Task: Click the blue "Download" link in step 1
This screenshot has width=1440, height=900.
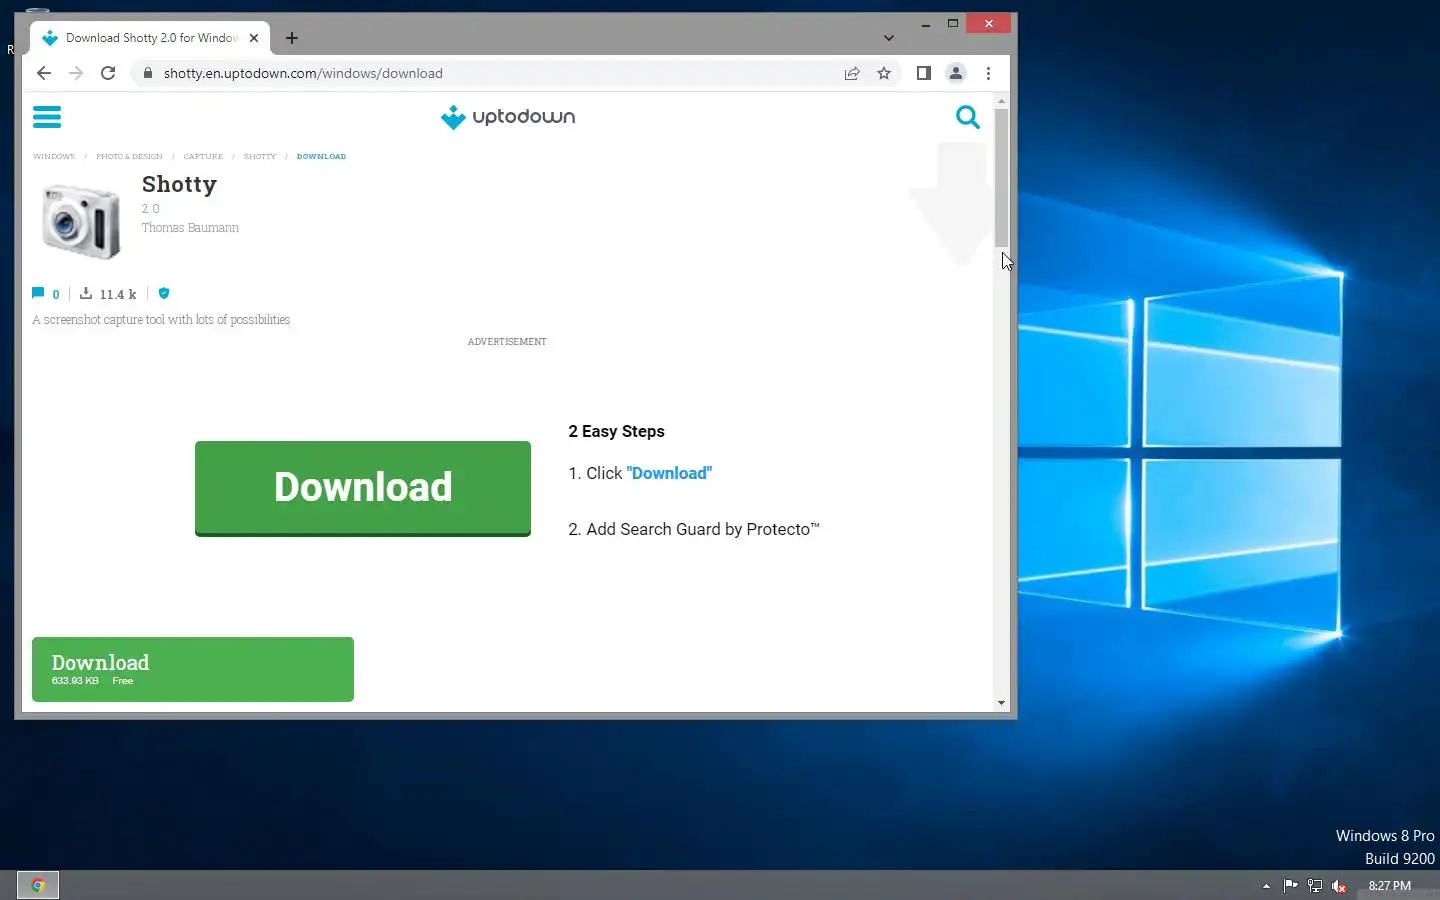Action: 669,473
